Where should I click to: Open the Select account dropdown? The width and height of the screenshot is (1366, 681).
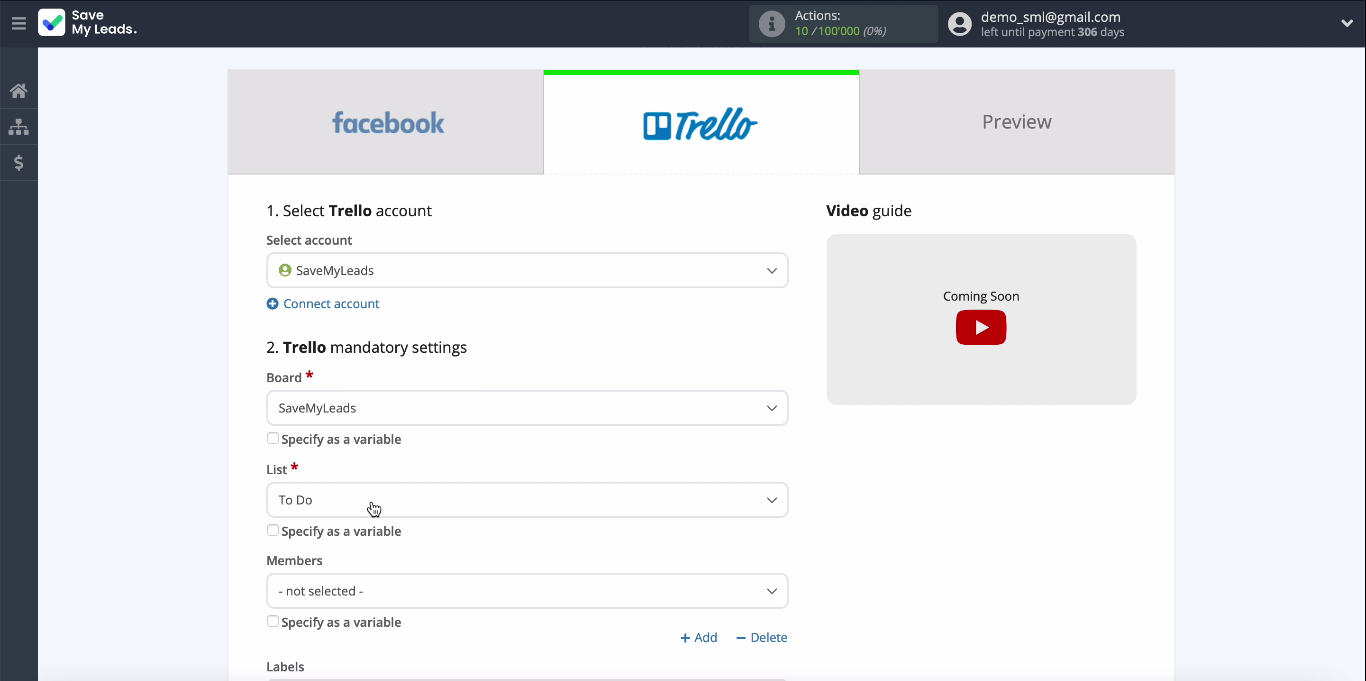(x=527, y=271)
